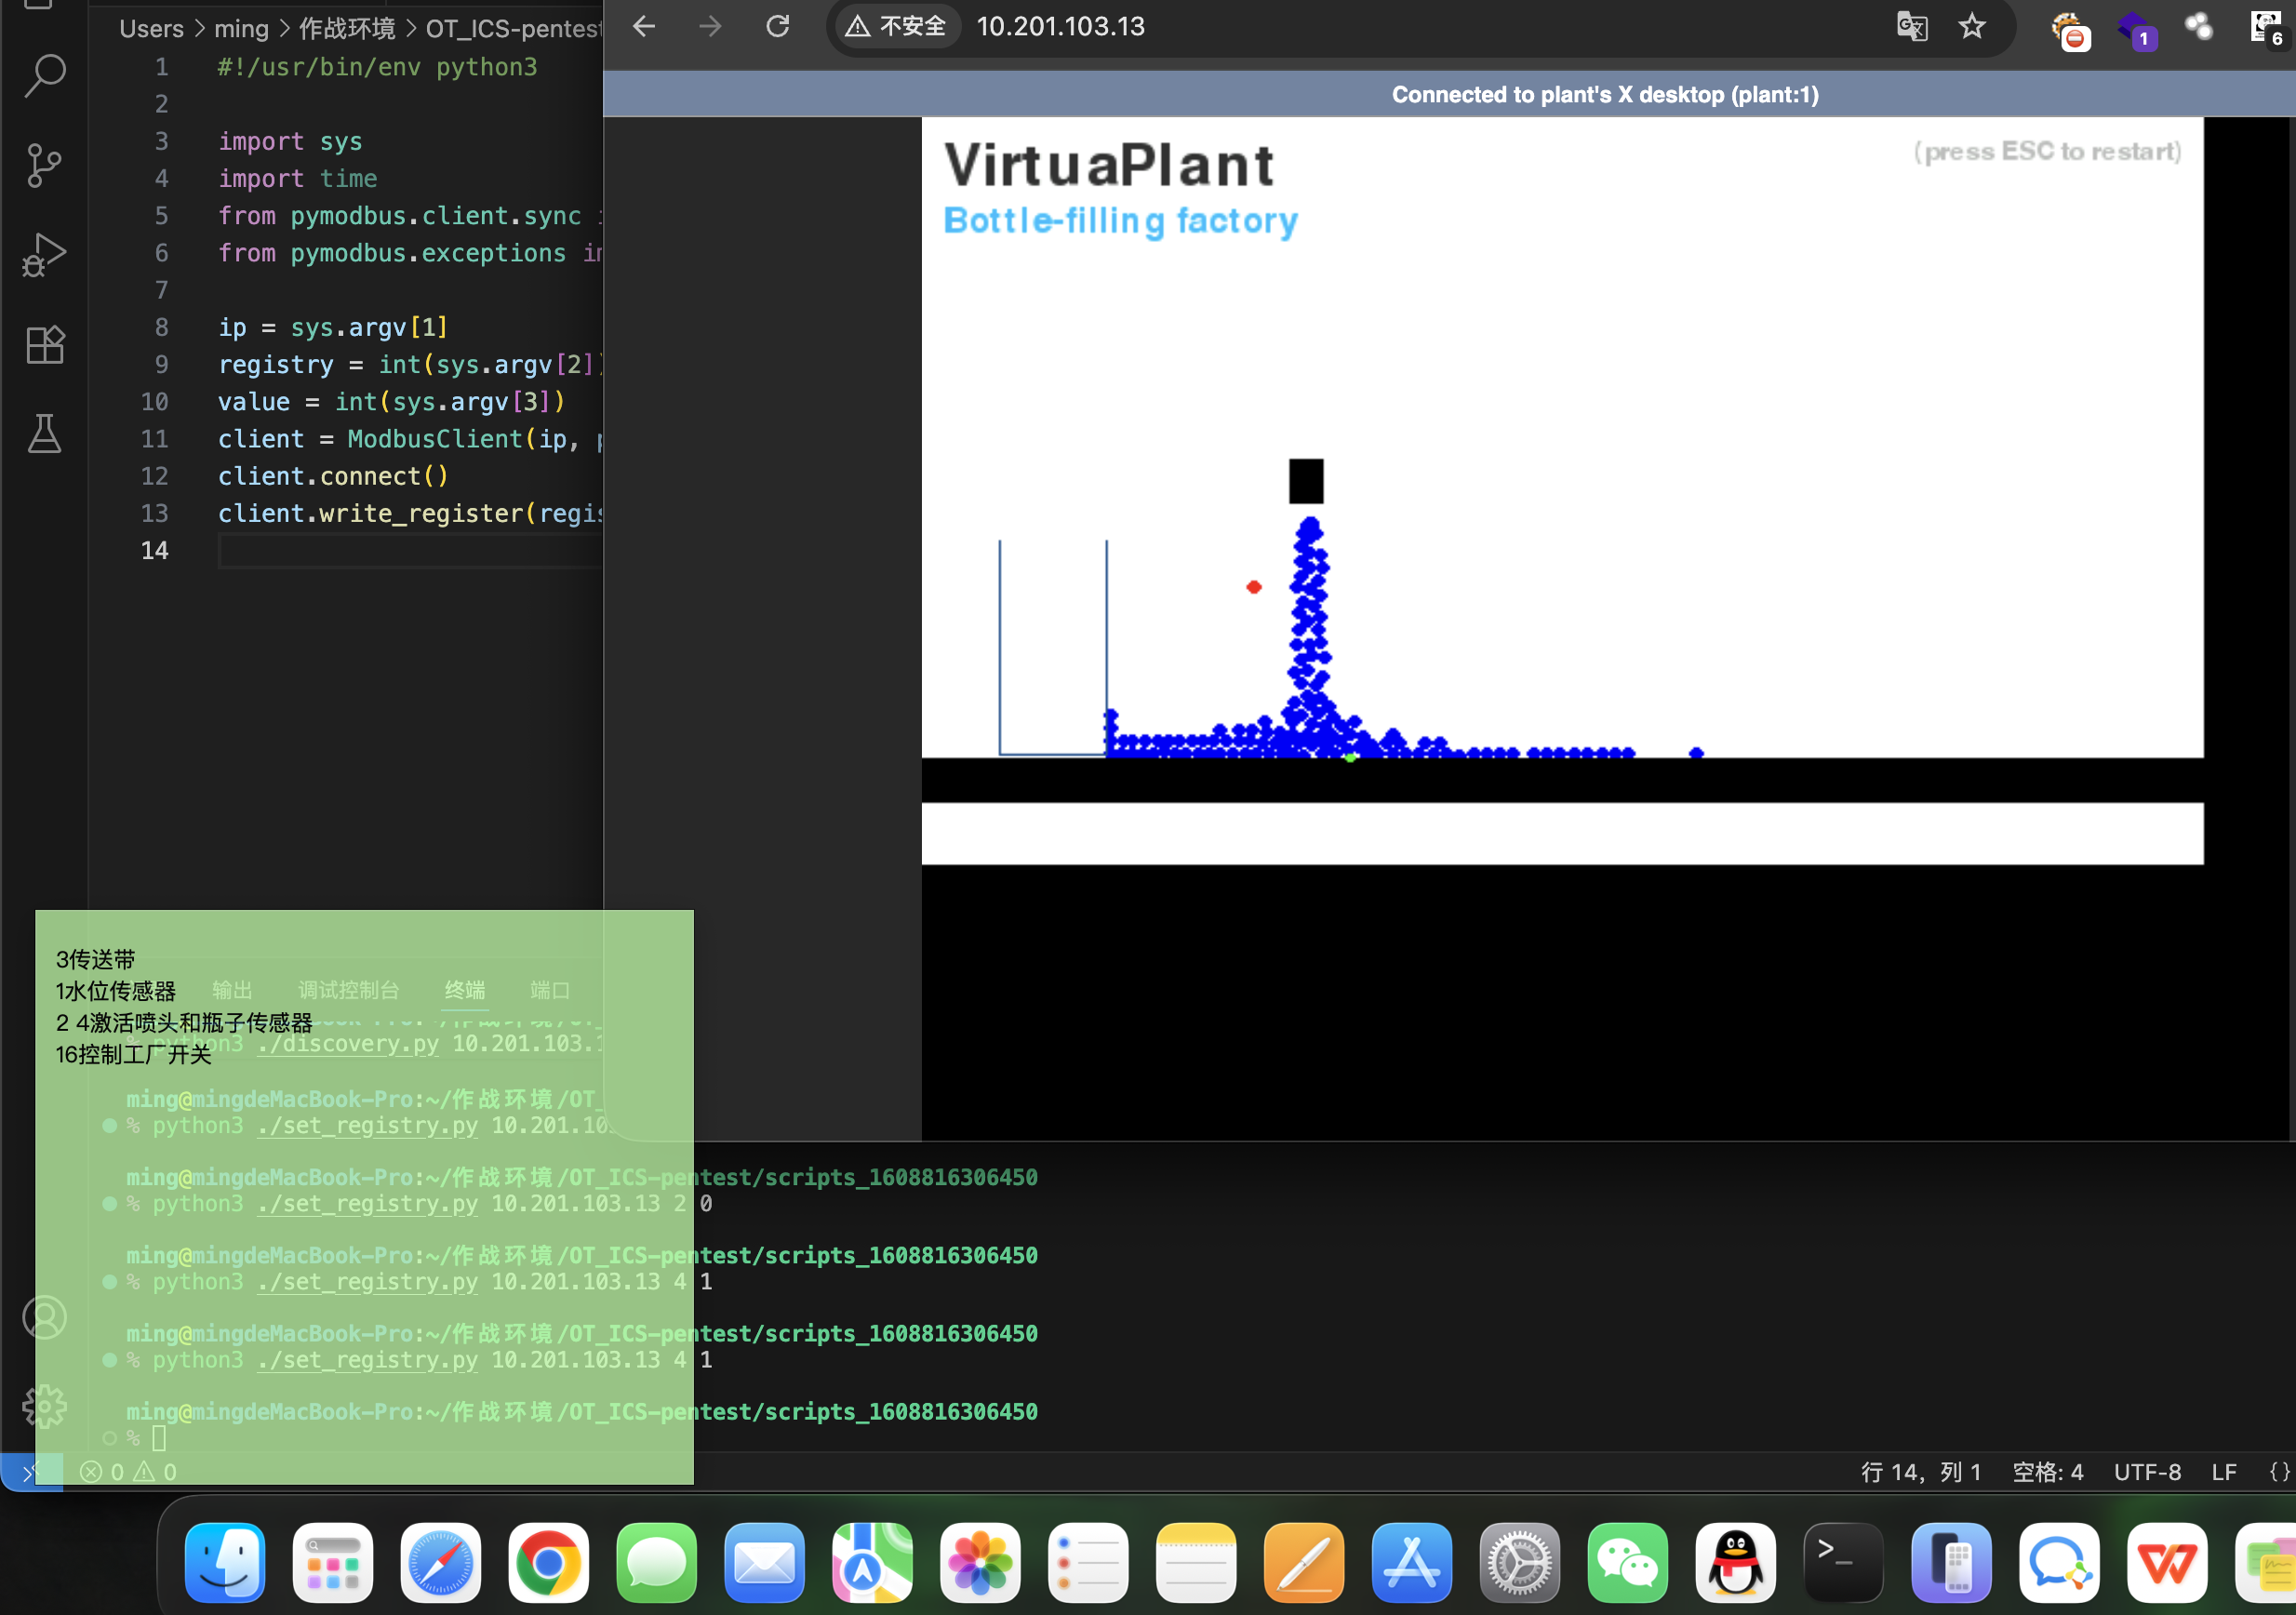
Task: Click the red sensor dot in plant
Action: 1253,587
